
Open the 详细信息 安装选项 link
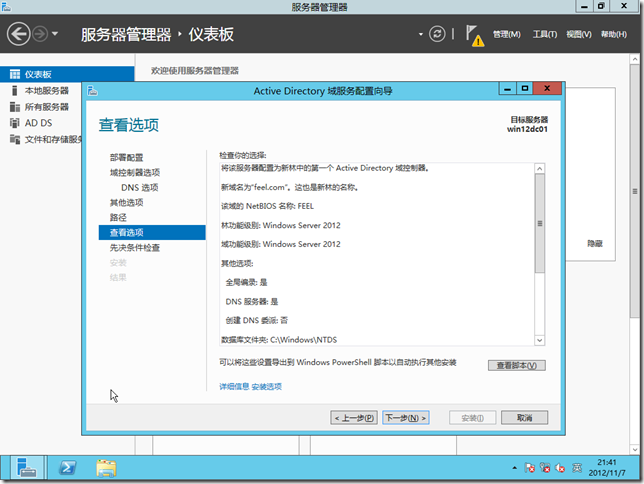click(x=251, y=386)
